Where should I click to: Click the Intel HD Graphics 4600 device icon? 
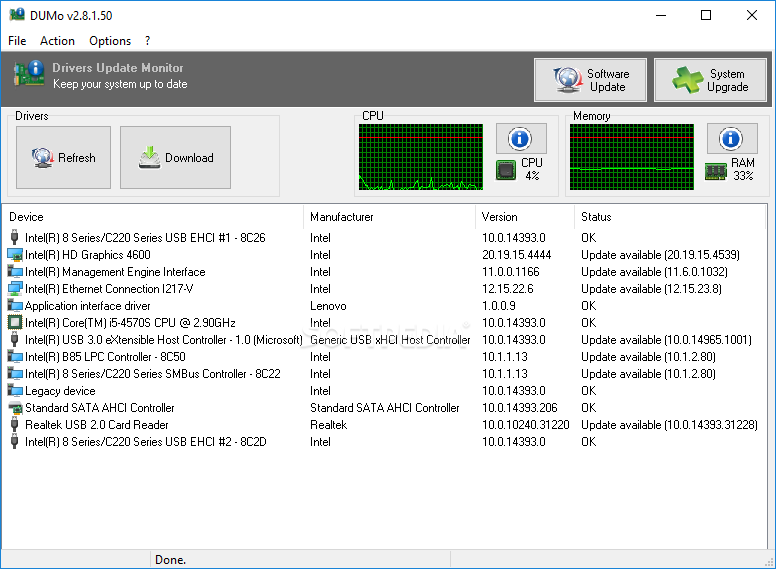[x=15, y=255]
